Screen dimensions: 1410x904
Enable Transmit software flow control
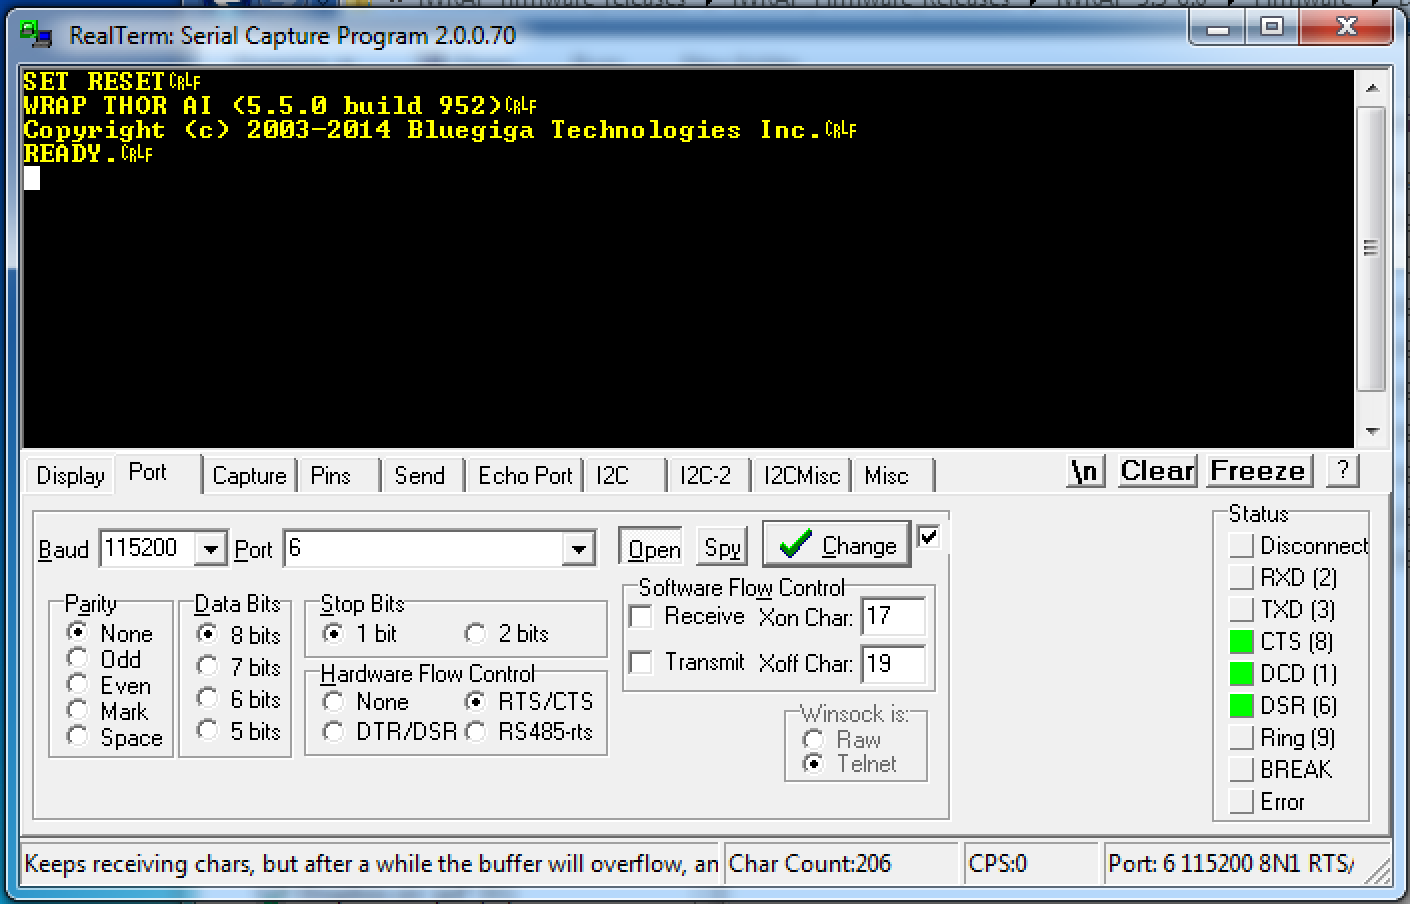tap(640, 663)
